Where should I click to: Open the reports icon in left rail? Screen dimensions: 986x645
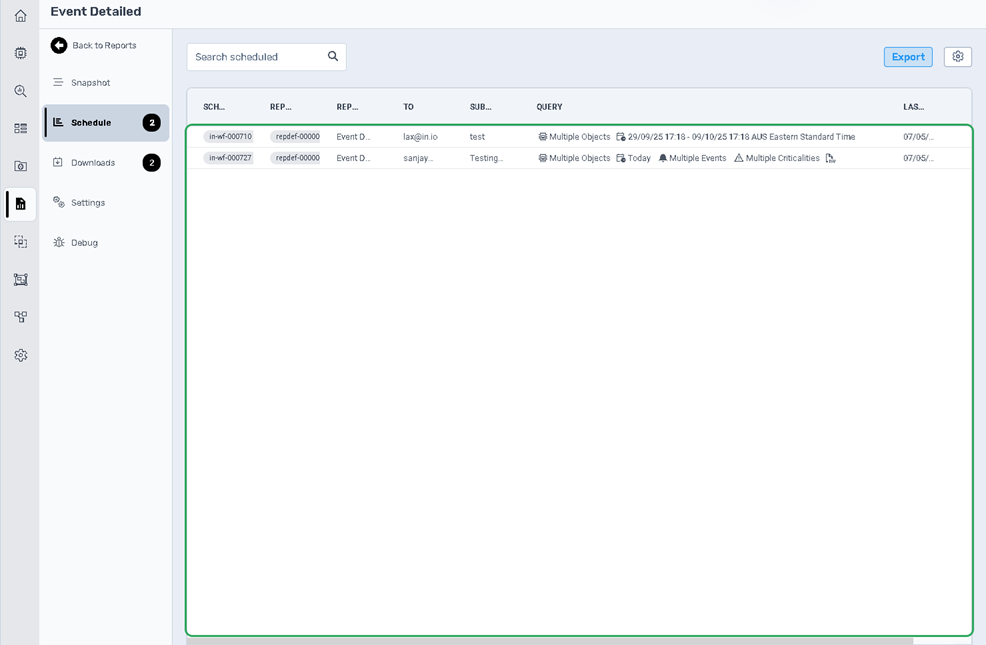tap(20, 204)
